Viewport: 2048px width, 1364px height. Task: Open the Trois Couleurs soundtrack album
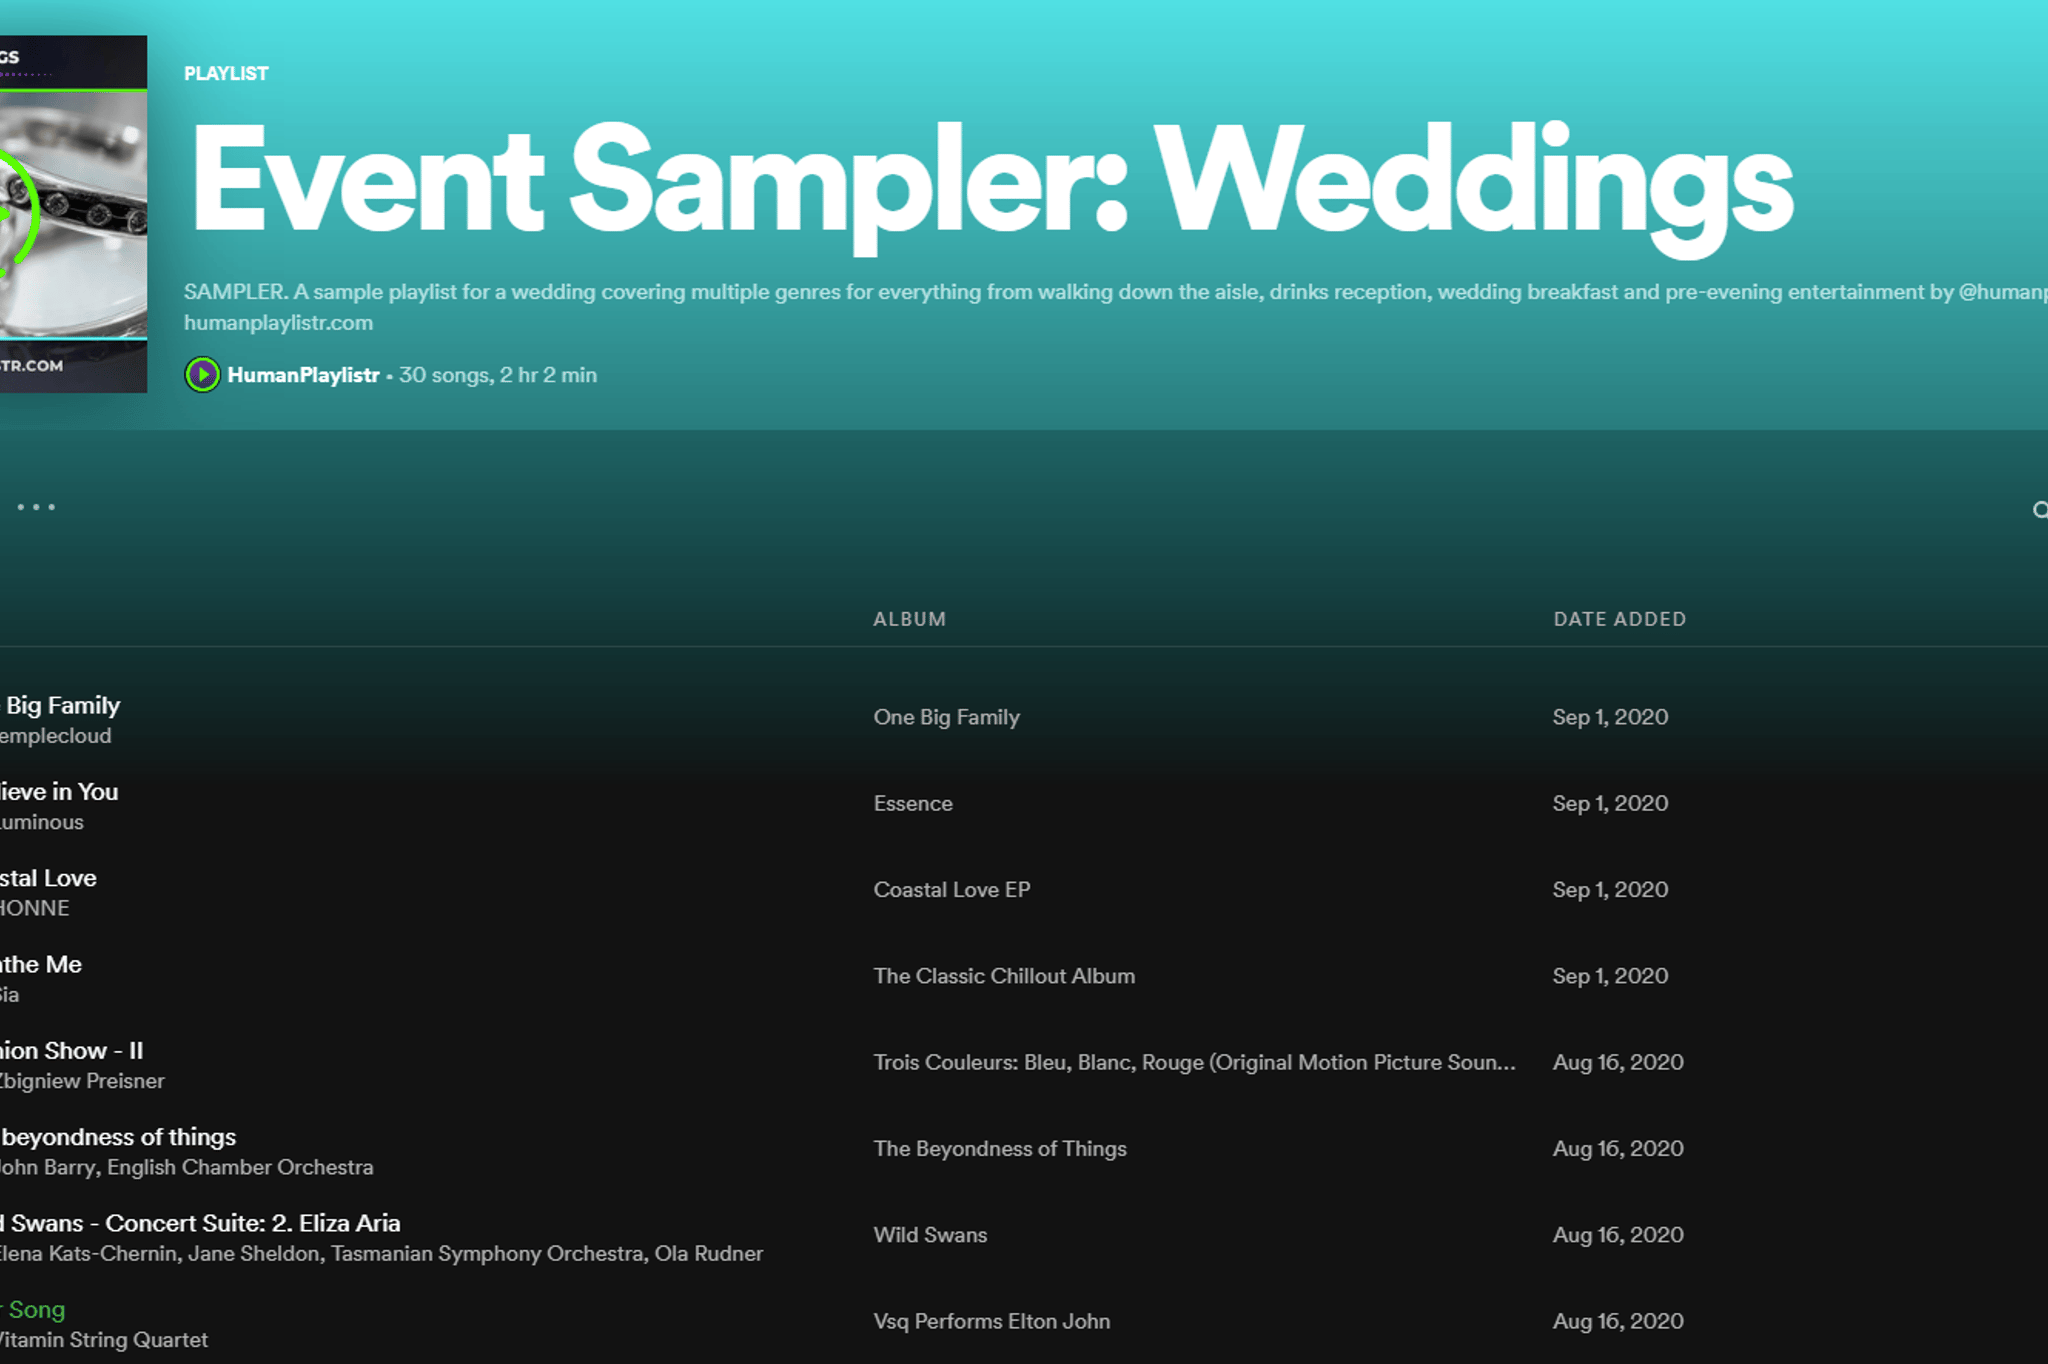[1194, 1062]
